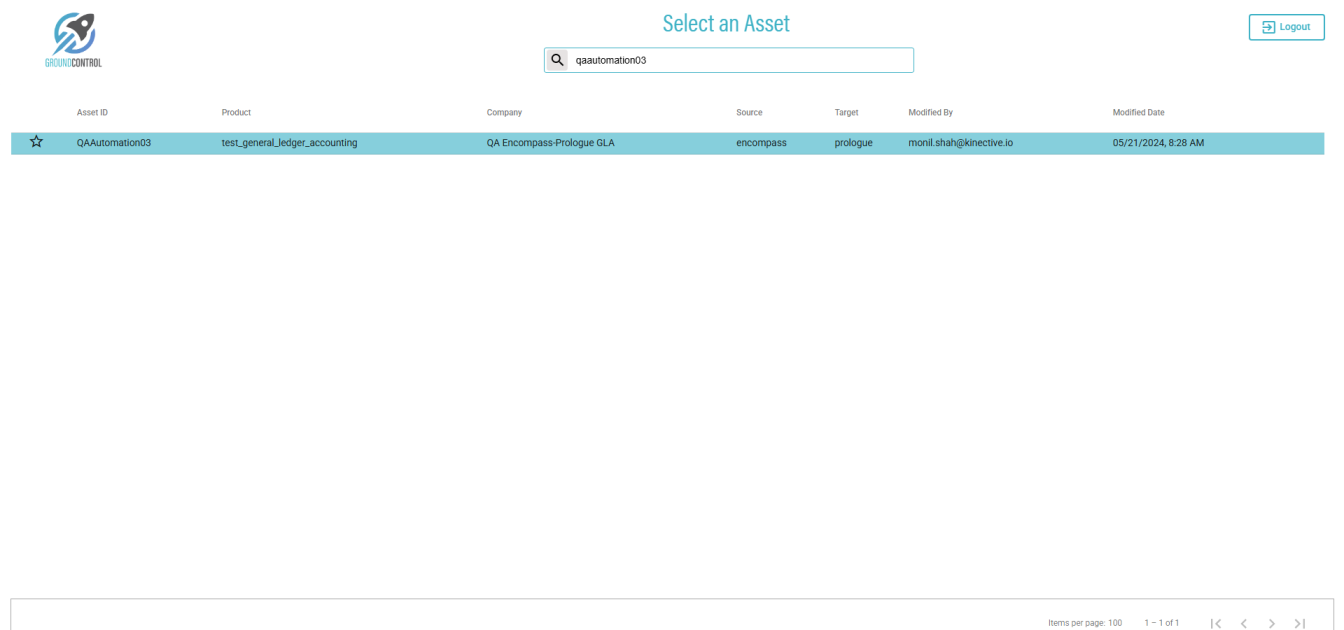The height and width of the screenshot is (630, 1344).
Task: Sort by Product column header
Action: click(236, 112)
